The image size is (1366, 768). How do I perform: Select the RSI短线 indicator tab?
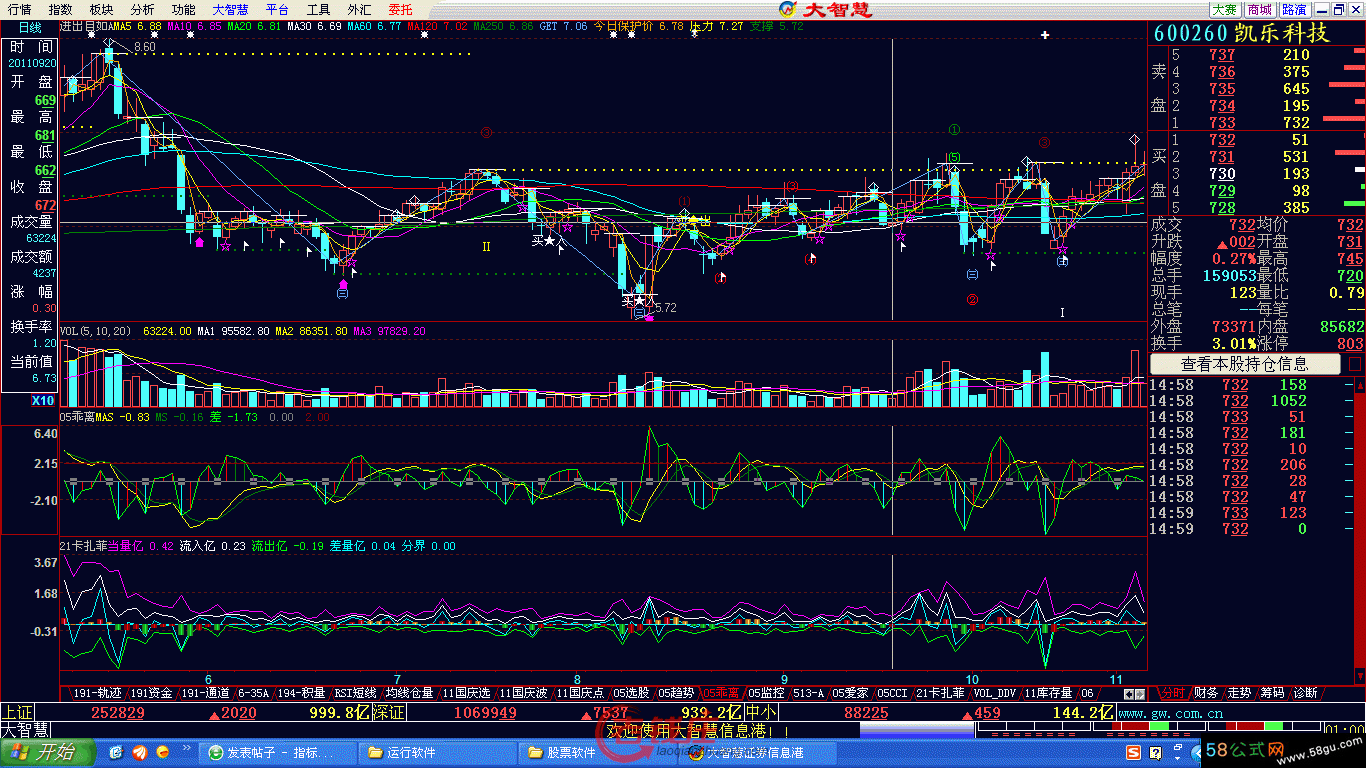[355, 692]
